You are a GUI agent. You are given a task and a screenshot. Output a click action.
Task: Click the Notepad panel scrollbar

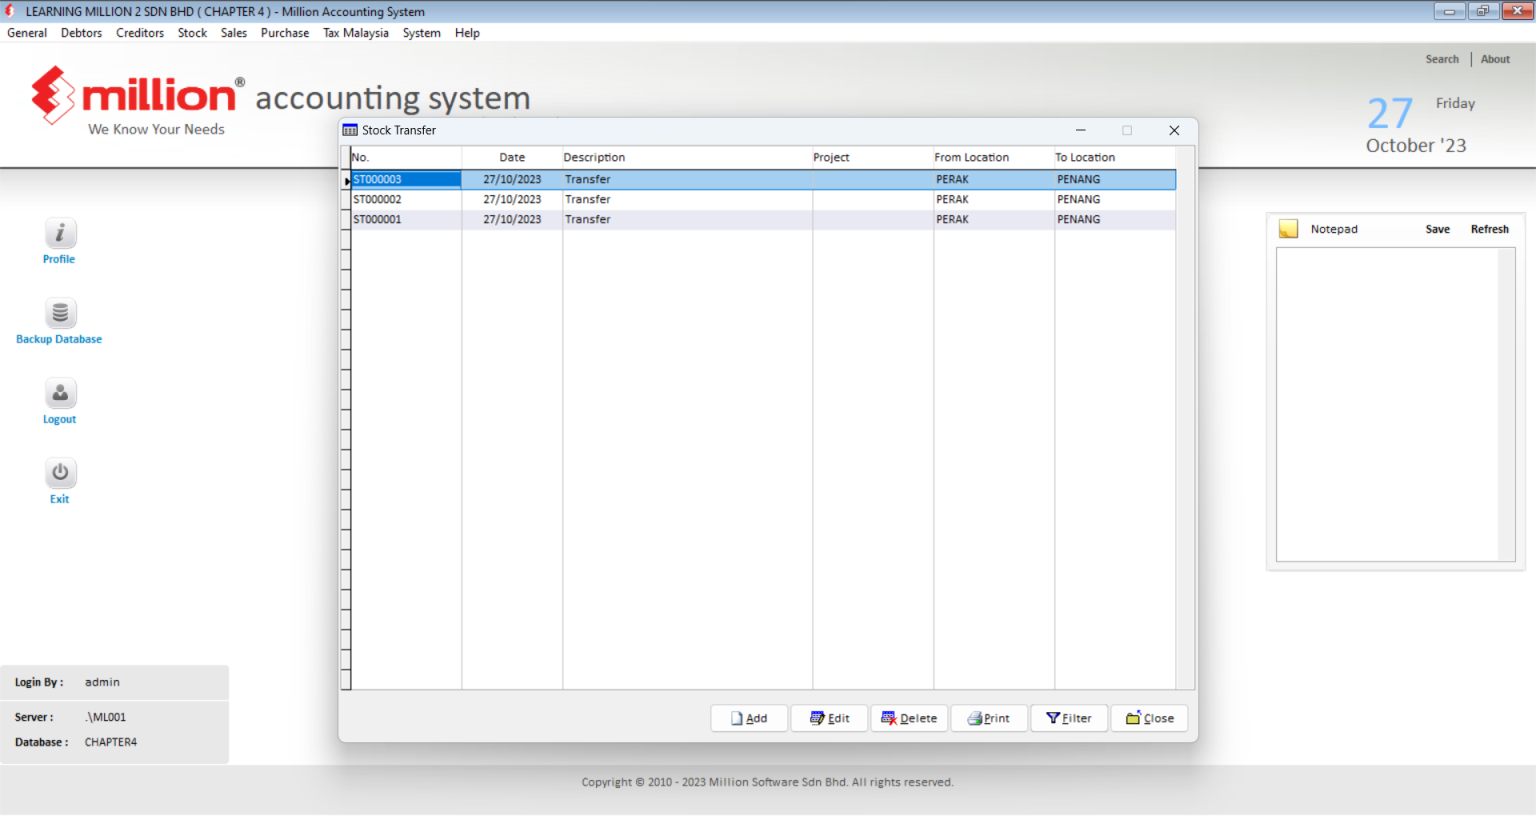1507,404
